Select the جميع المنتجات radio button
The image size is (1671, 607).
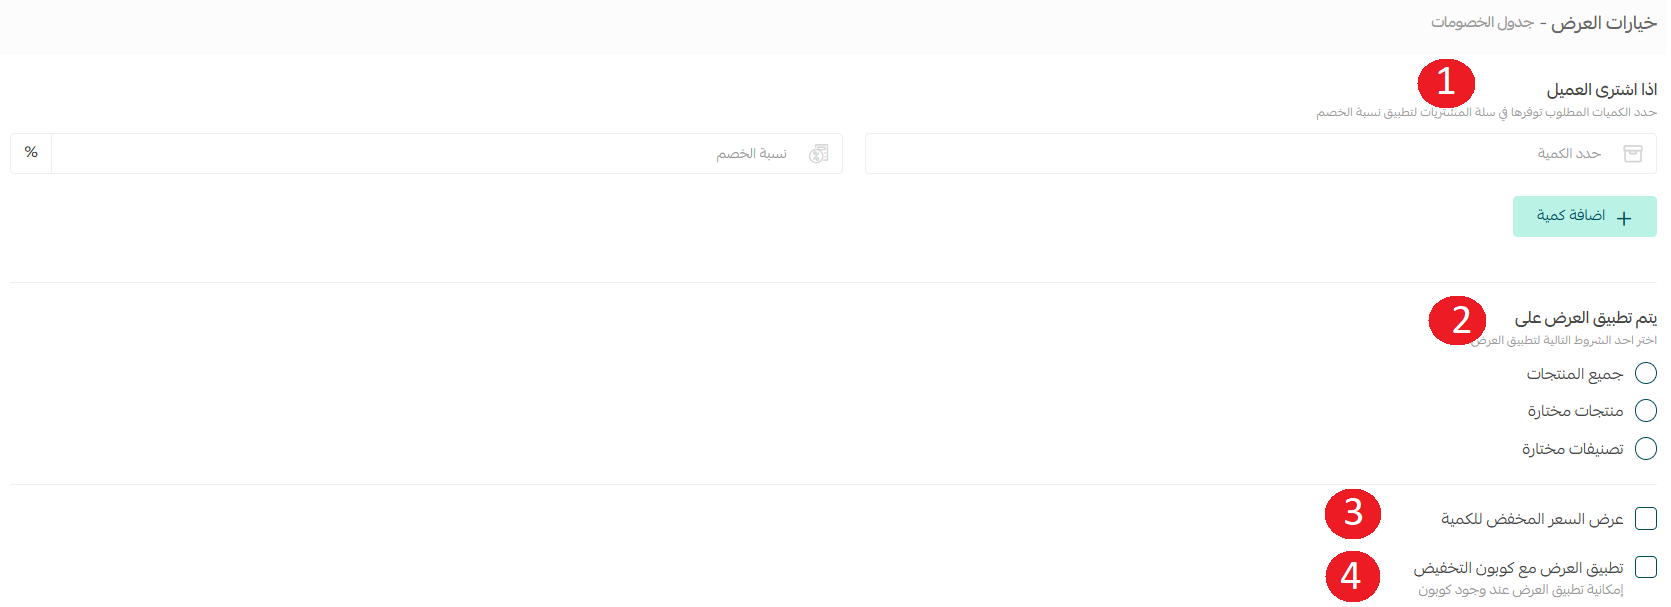pyautogui.click(x=1645, y=373)
